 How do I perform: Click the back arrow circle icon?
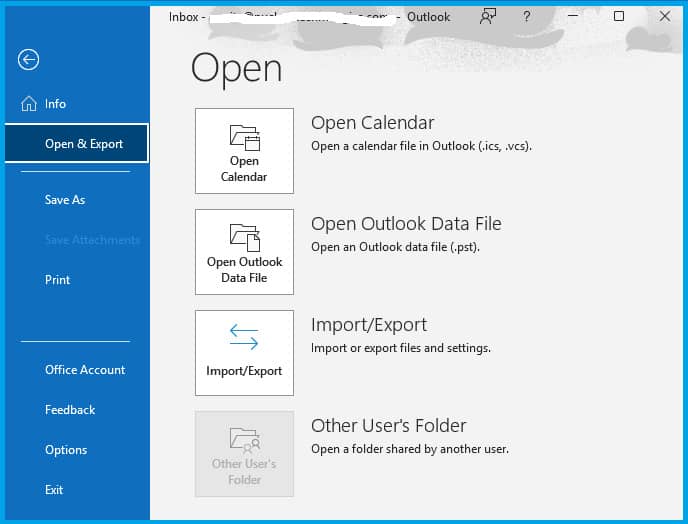tap(29, 60)
